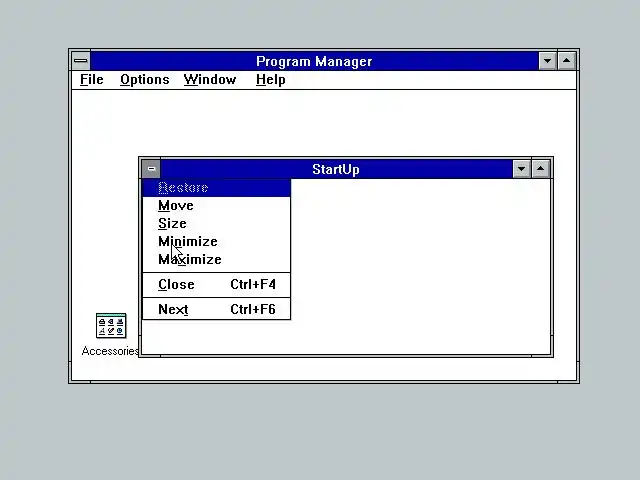Click the Program Manager title bar

coord(314,61)
